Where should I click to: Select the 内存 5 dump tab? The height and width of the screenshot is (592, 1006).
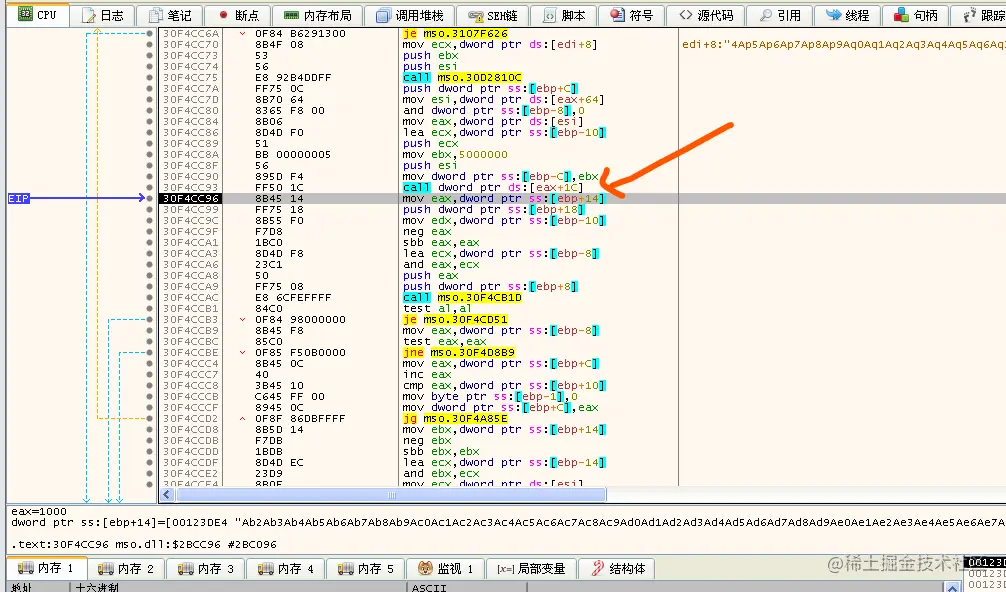[x=365, y=568]
